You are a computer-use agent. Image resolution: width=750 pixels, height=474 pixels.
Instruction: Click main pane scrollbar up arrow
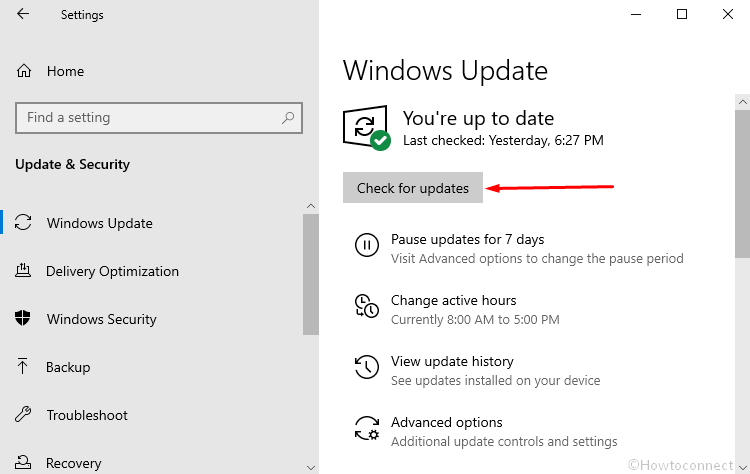[x=742, y=102]
